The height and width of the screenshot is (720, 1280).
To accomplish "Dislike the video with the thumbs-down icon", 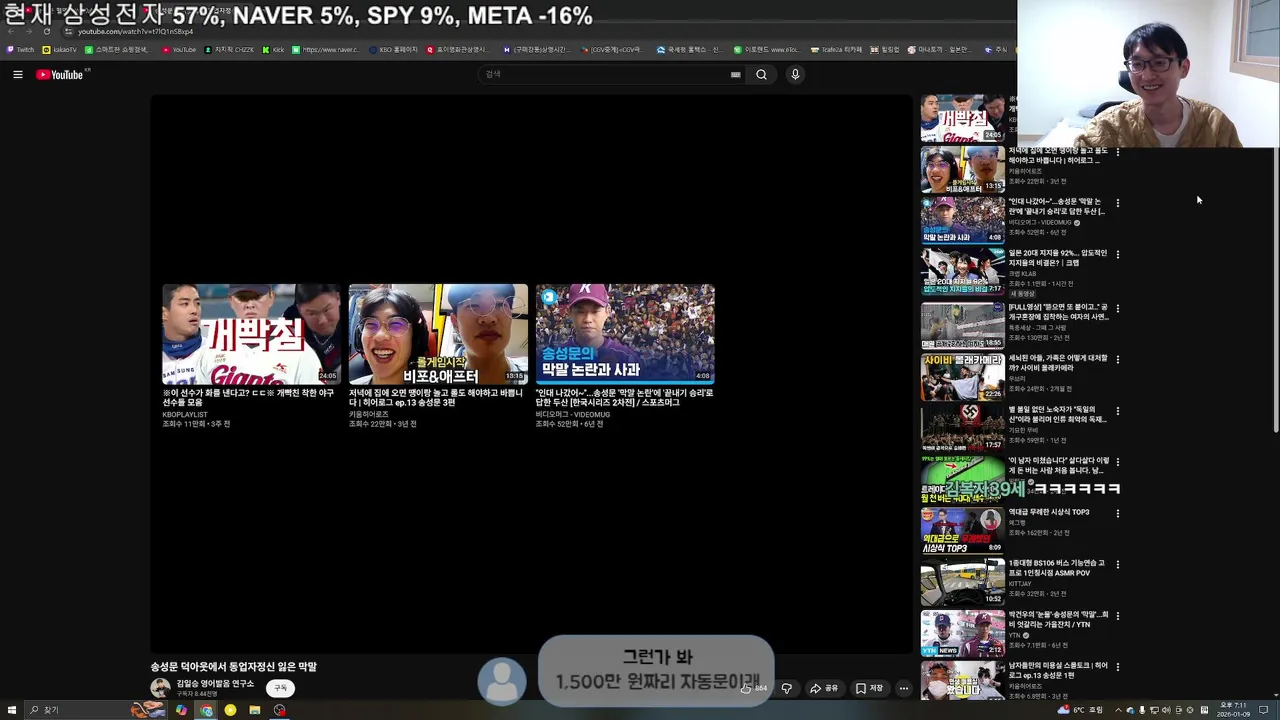I will [x=786, y=688].
